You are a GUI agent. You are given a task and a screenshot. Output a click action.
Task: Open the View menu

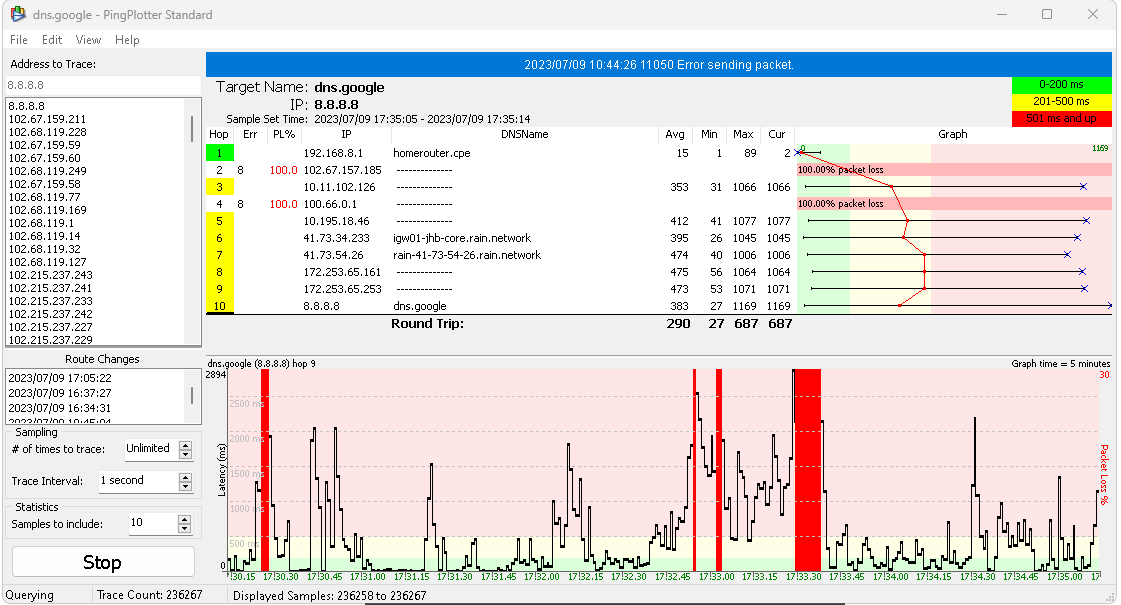pyautogui.click(x=88, y=40)
